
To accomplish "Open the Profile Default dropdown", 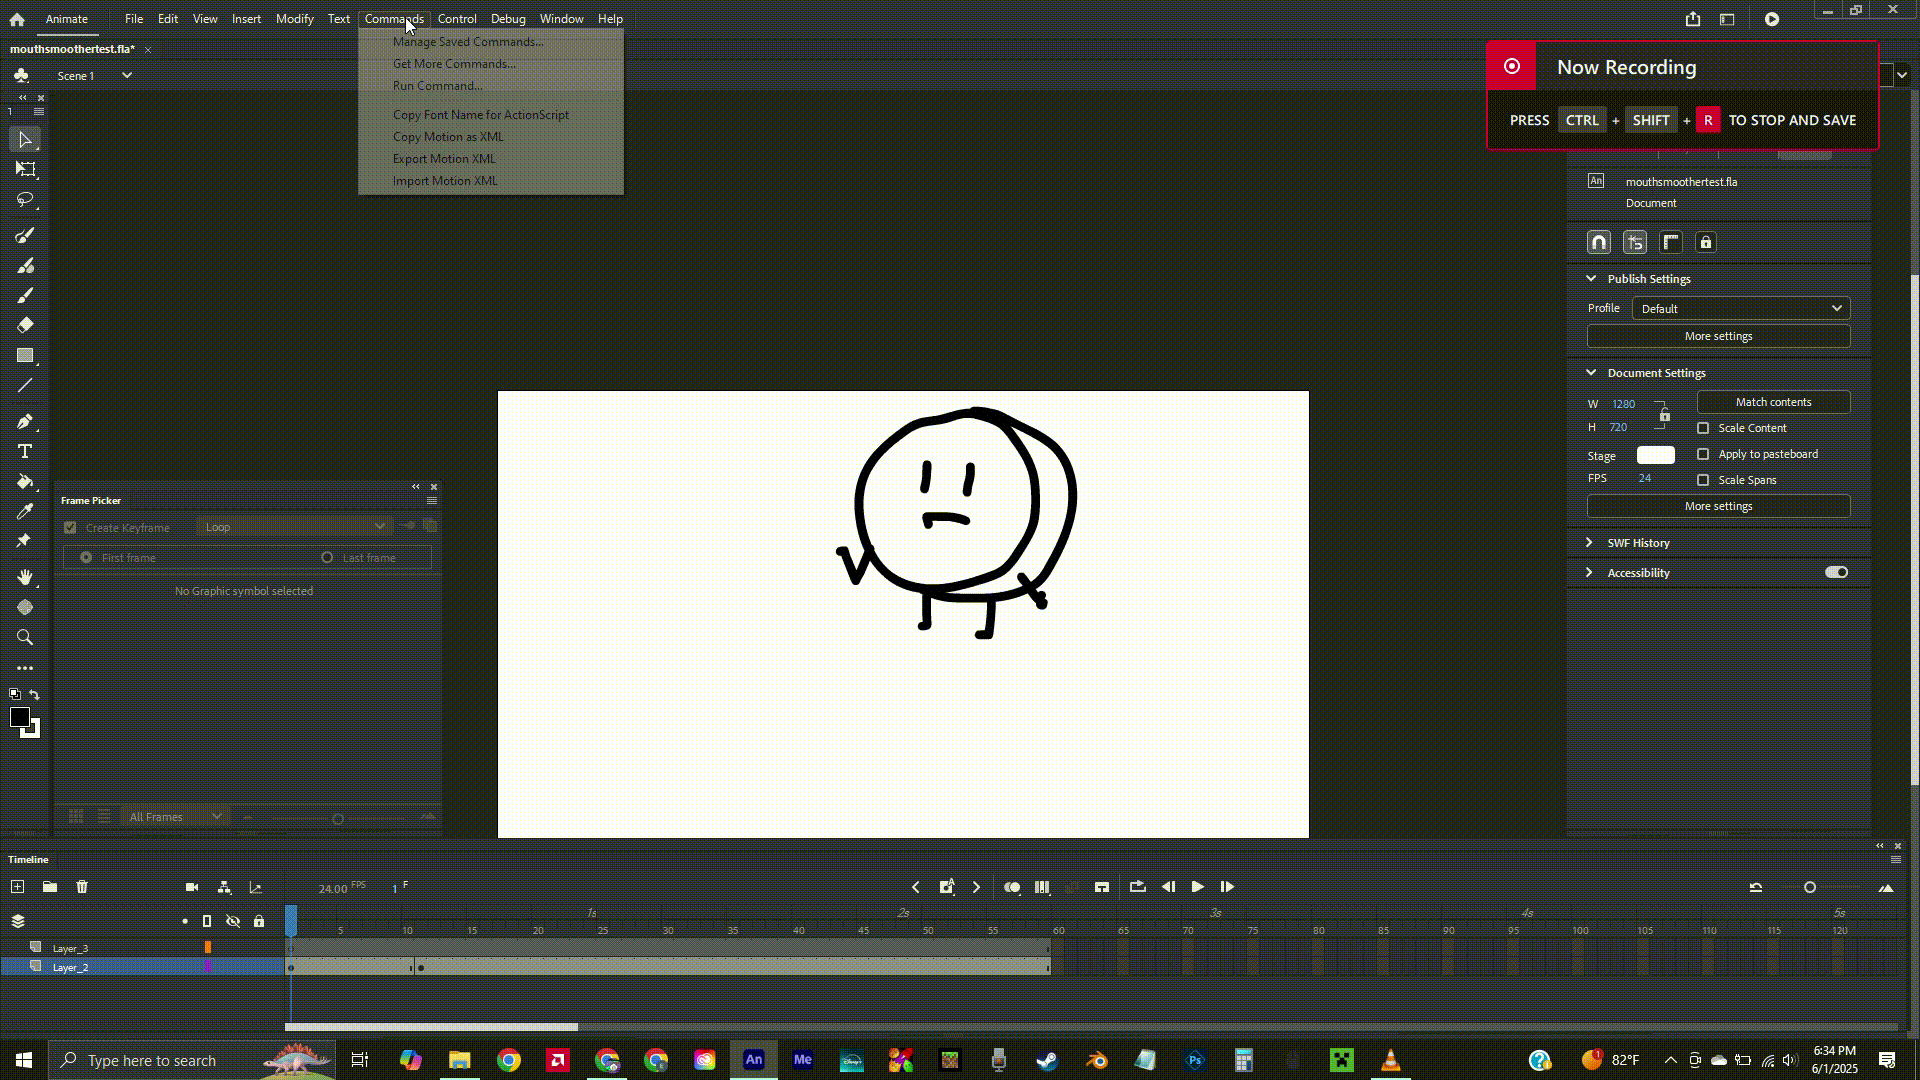I will pyautogui.click(x=1741, y=309).
